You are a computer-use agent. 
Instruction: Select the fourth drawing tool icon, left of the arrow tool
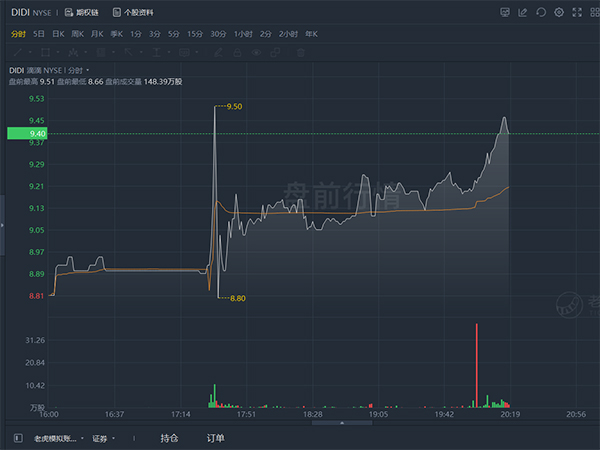point(101,52)
